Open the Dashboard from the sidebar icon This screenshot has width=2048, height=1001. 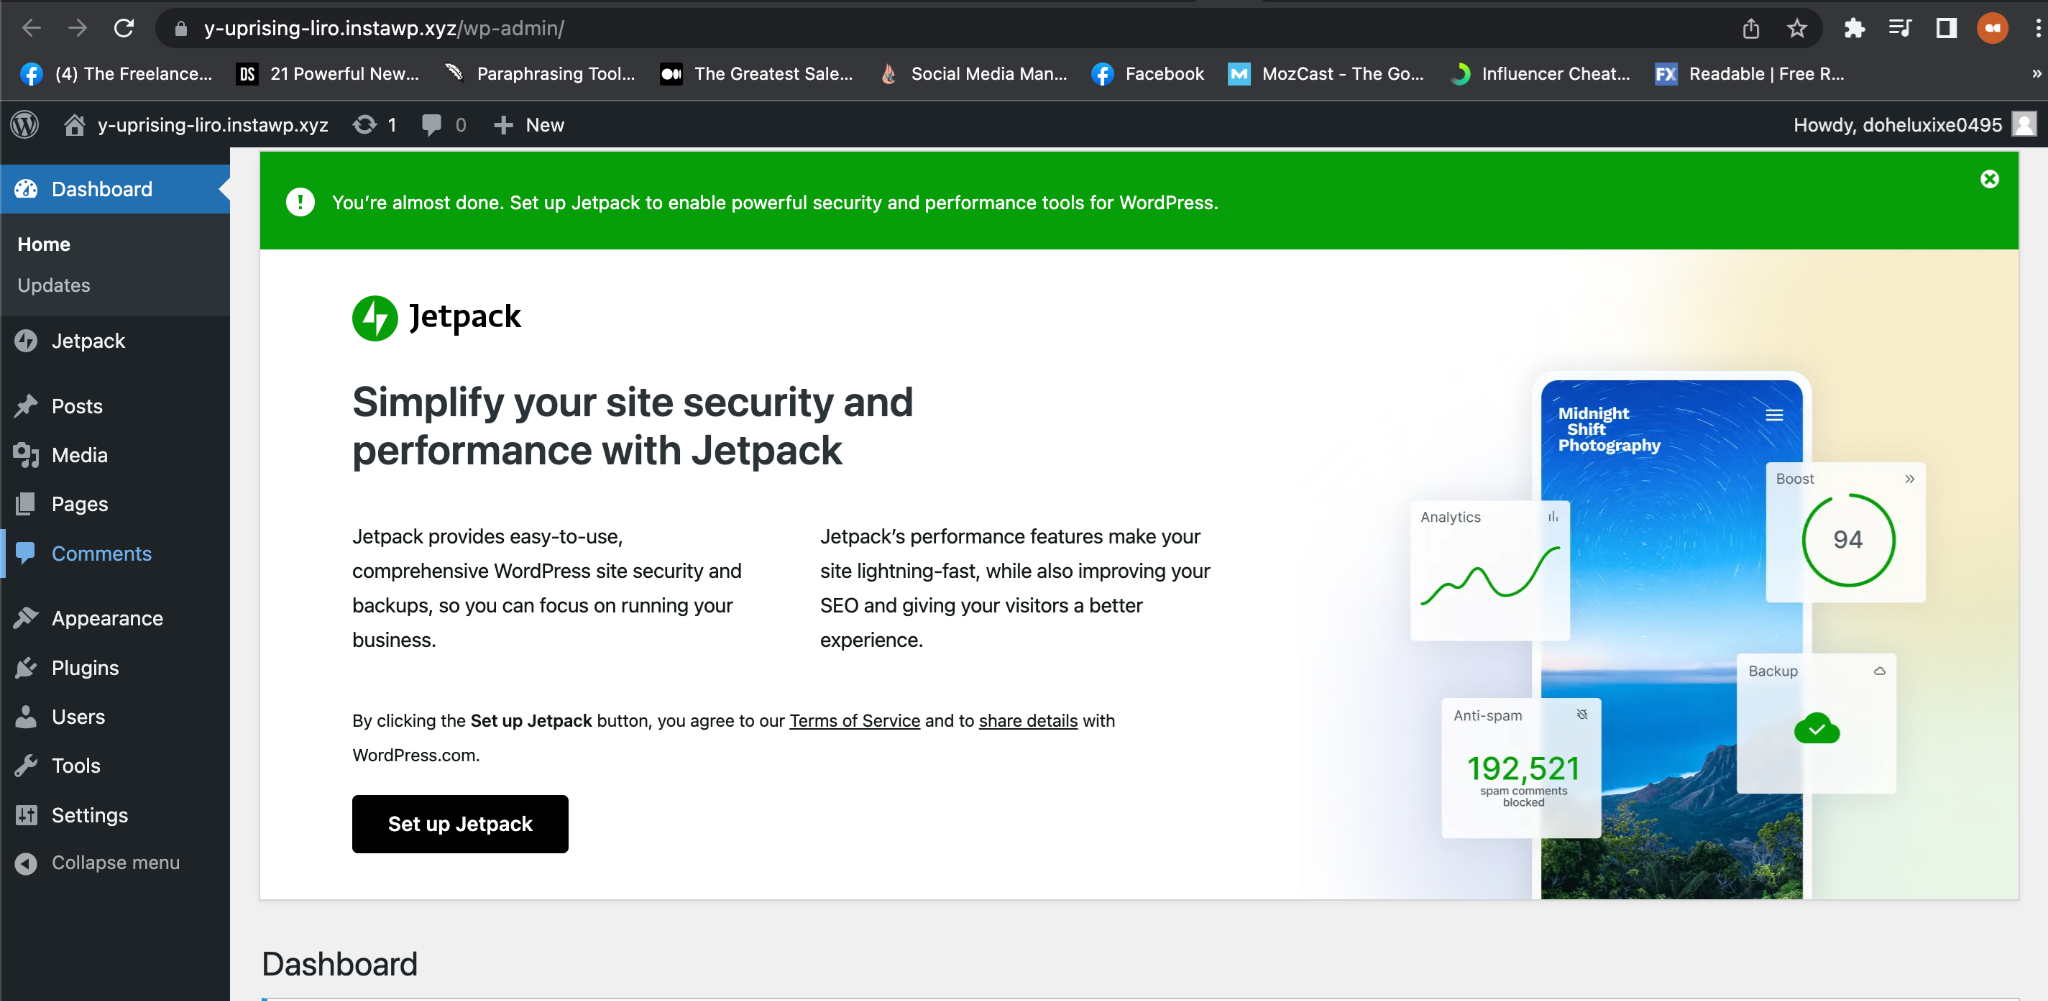[x=27, y=189]
